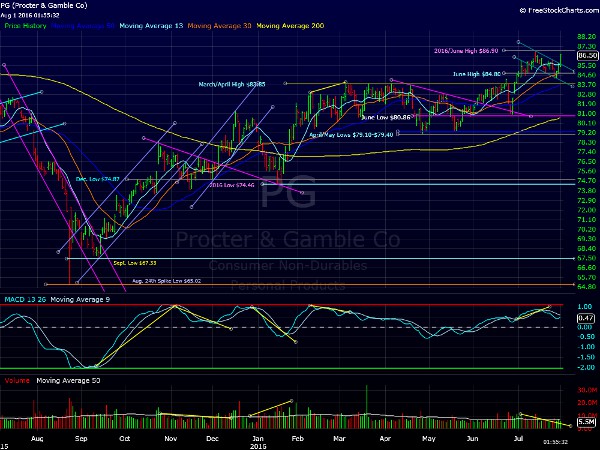Click the Jun label on the date axis
600x450 pixels.
pyautogui.click(x=473, y=439)
